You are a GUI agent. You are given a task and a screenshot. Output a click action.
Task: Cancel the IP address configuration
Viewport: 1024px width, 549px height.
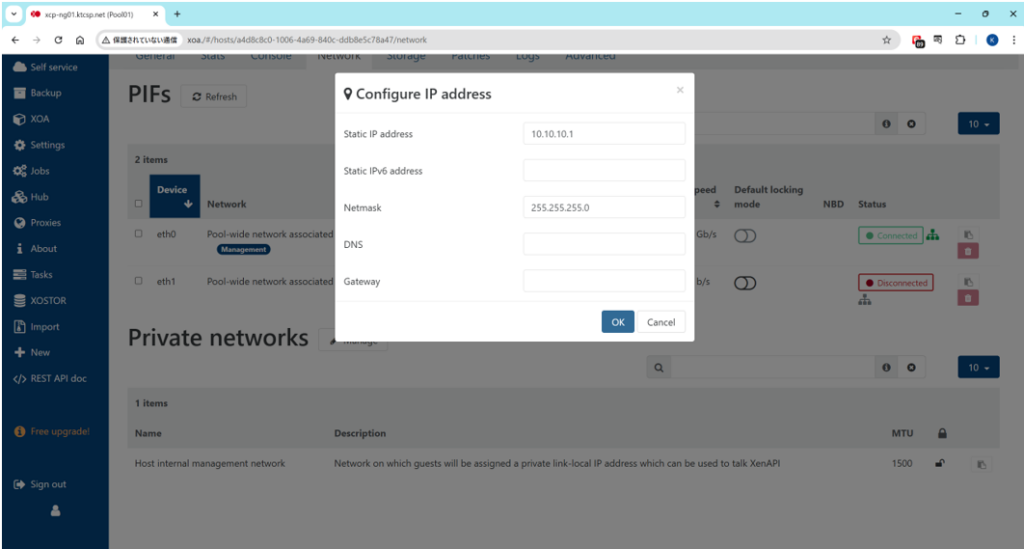click(661, 322)
